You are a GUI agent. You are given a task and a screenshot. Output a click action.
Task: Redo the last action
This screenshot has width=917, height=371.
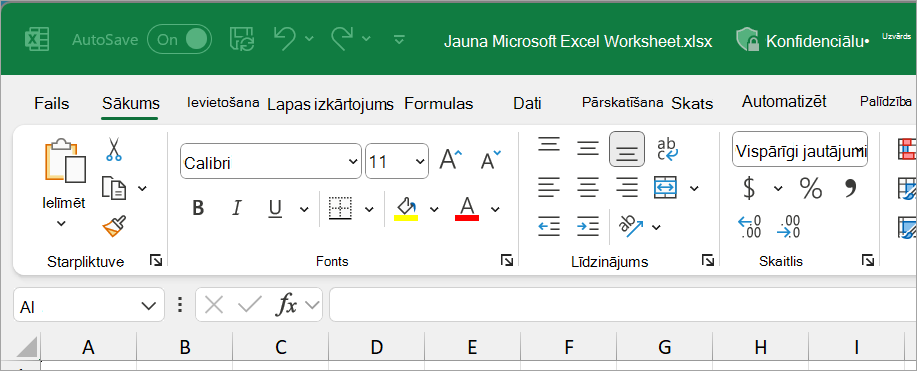[x=343, y=39]
